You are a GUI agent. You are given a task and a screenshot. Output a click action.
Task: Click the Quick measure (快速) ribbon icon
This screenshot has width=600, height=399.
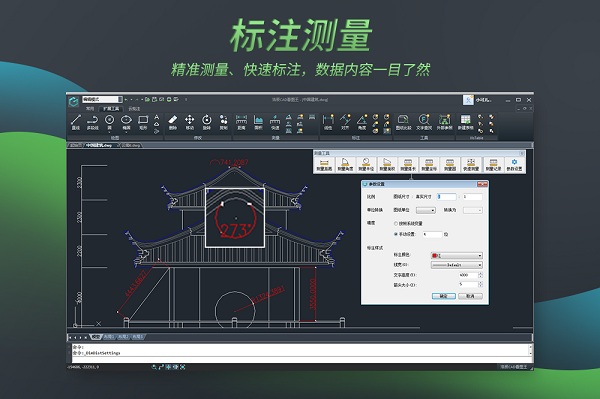tap(275, 122)
